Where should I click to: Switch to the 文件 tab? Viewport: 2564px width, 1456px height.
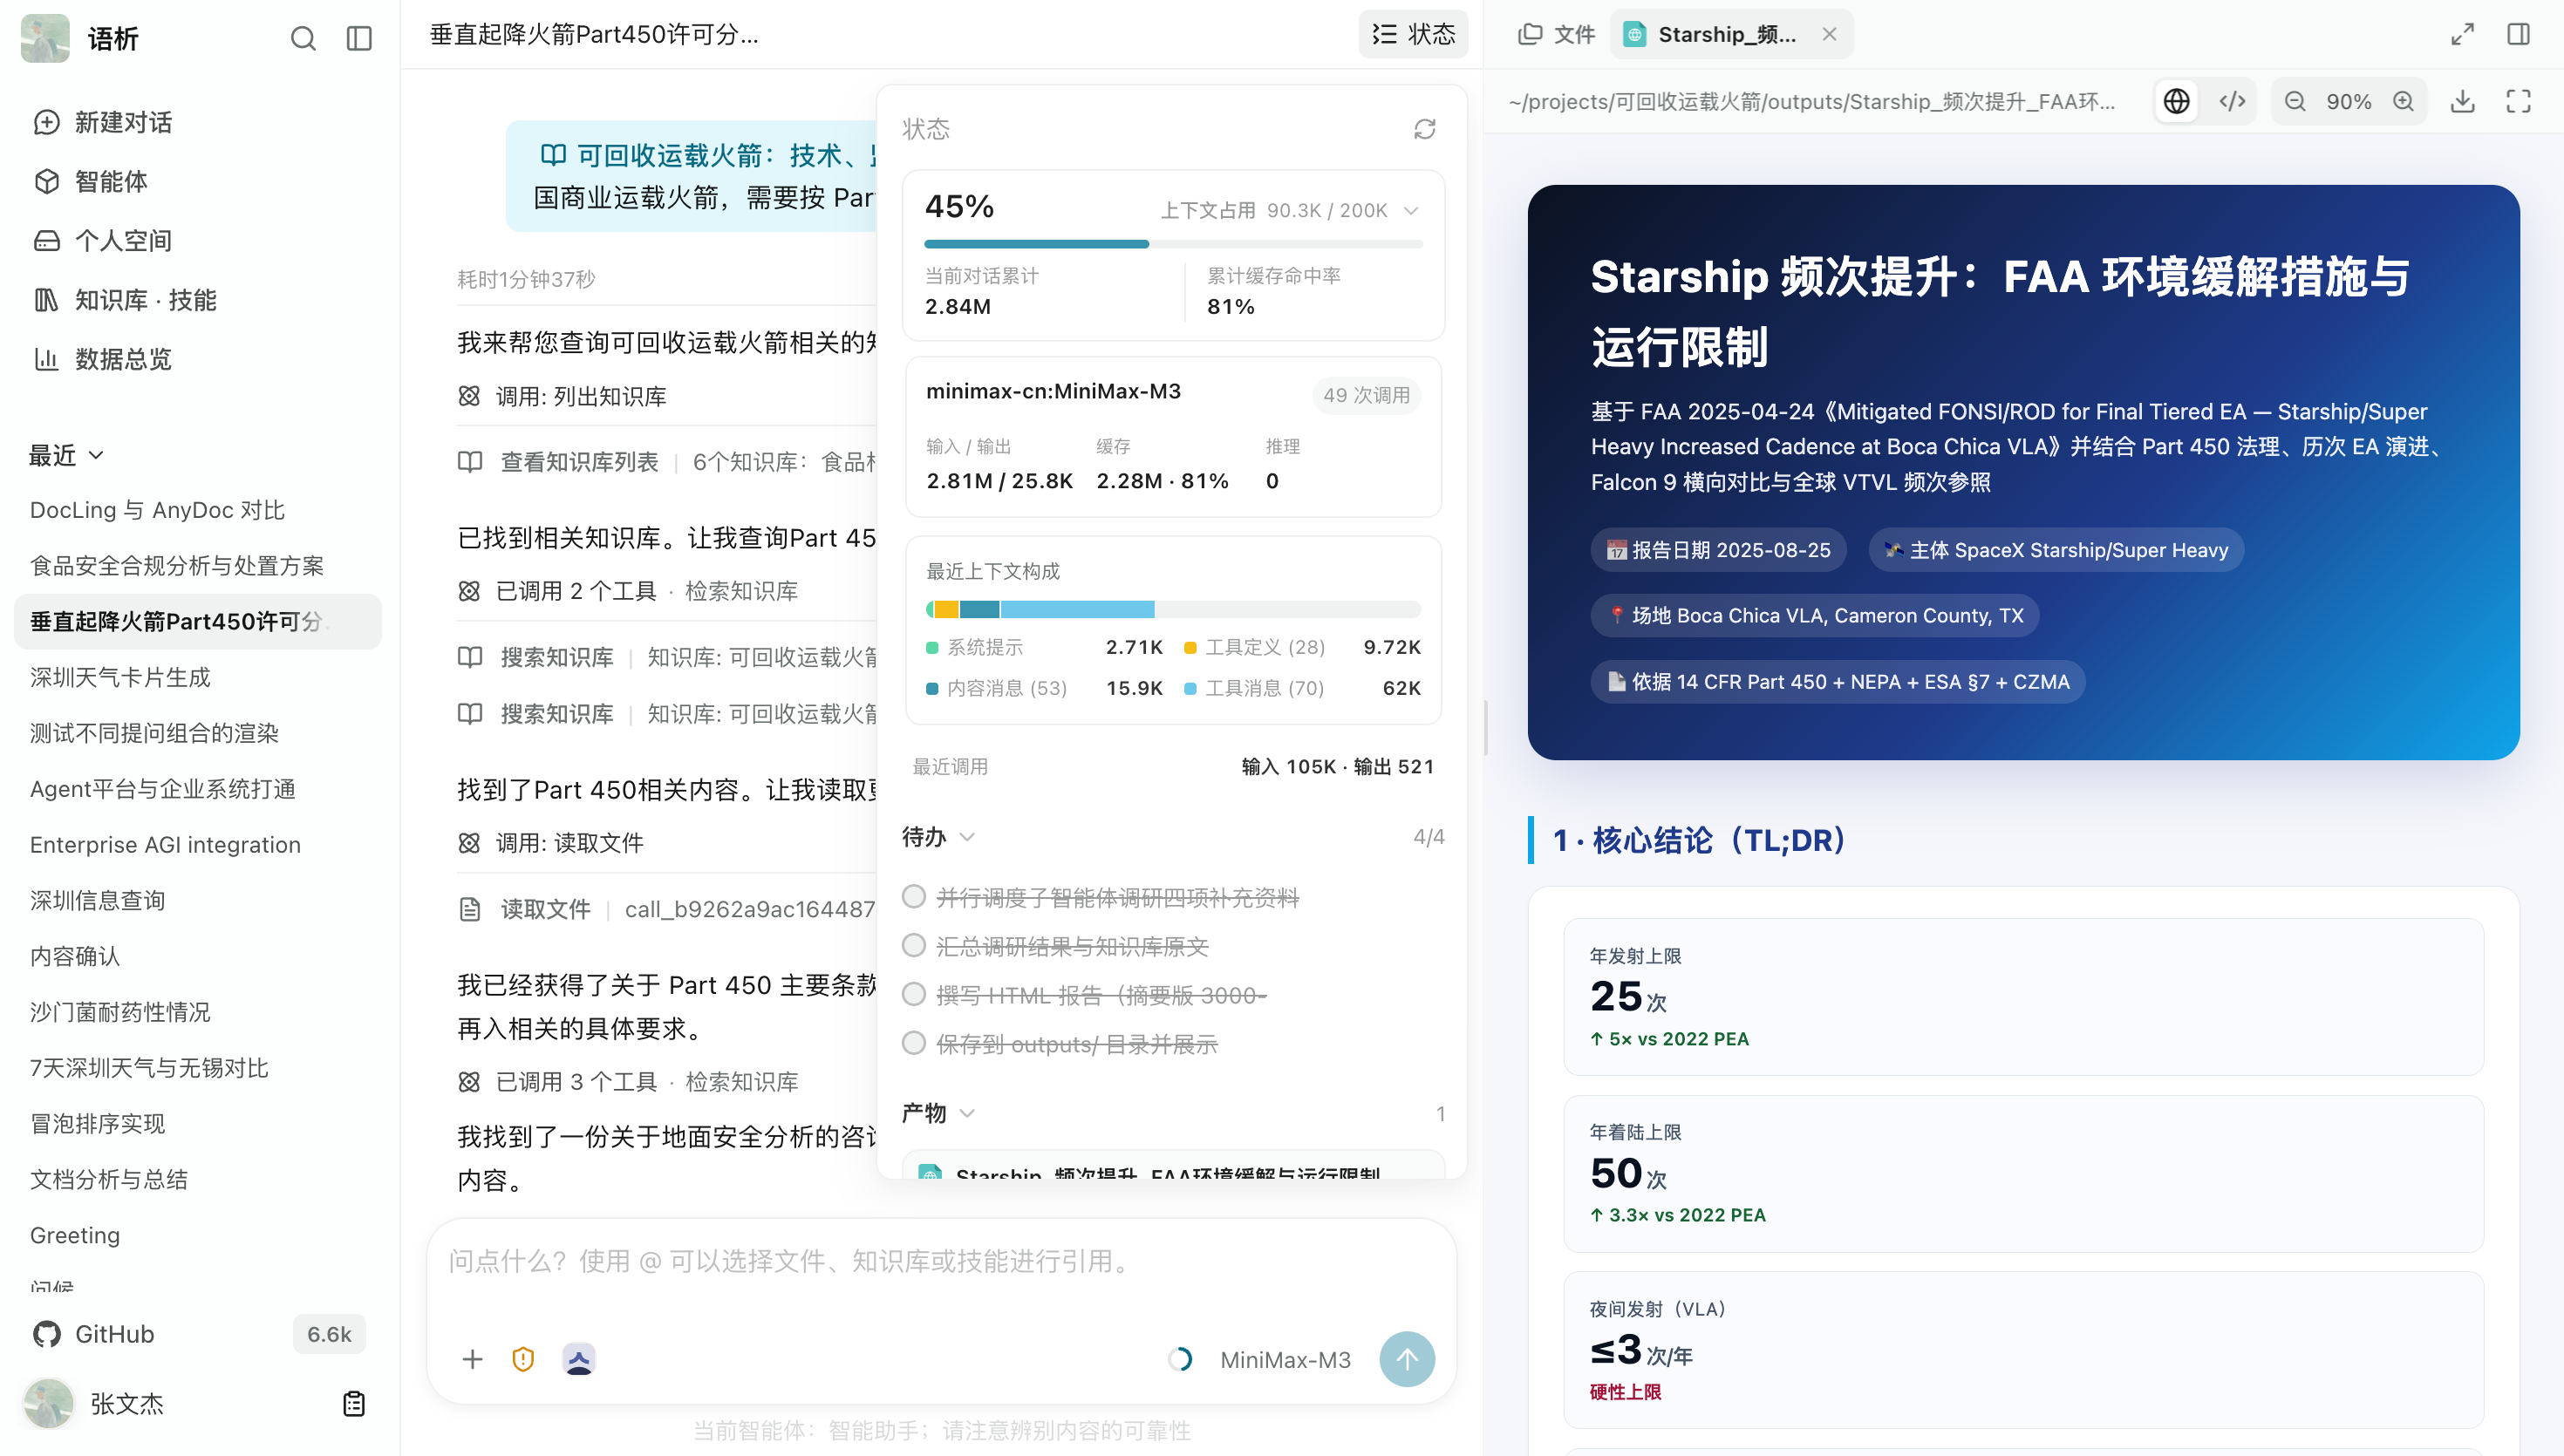click(x=1556, y=34)
